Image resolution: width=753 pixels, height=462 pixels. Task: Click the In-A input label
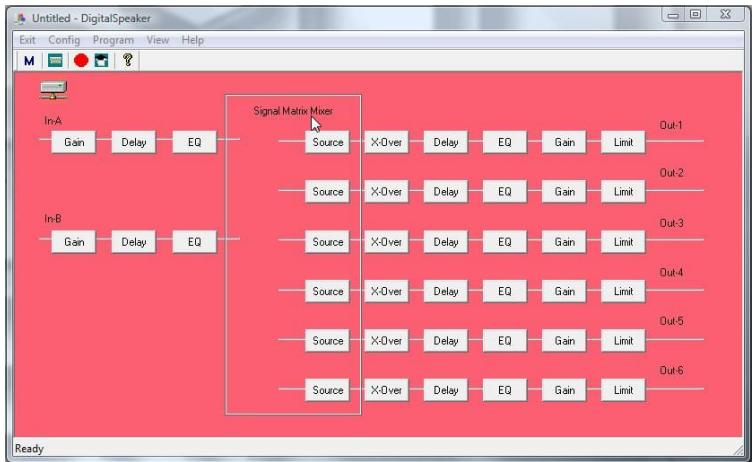pos(53,121)
